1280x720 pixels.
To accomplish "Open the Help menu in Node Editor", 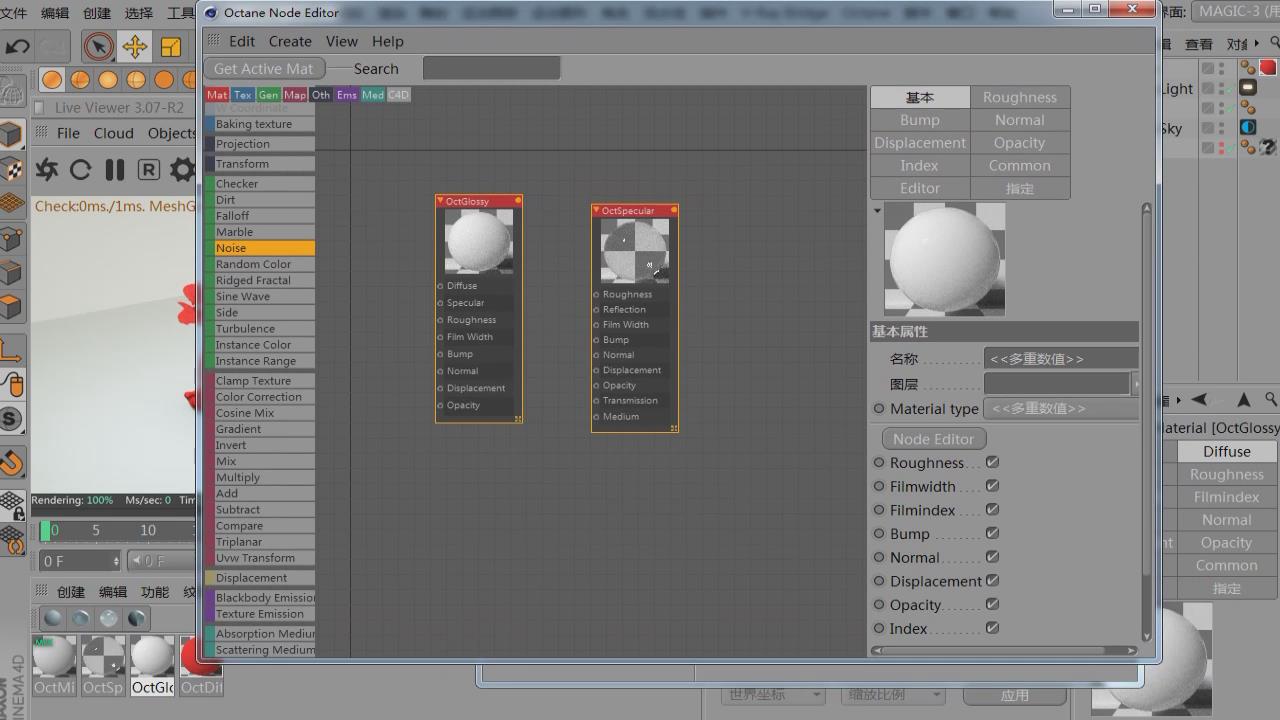I will [388, 41].
